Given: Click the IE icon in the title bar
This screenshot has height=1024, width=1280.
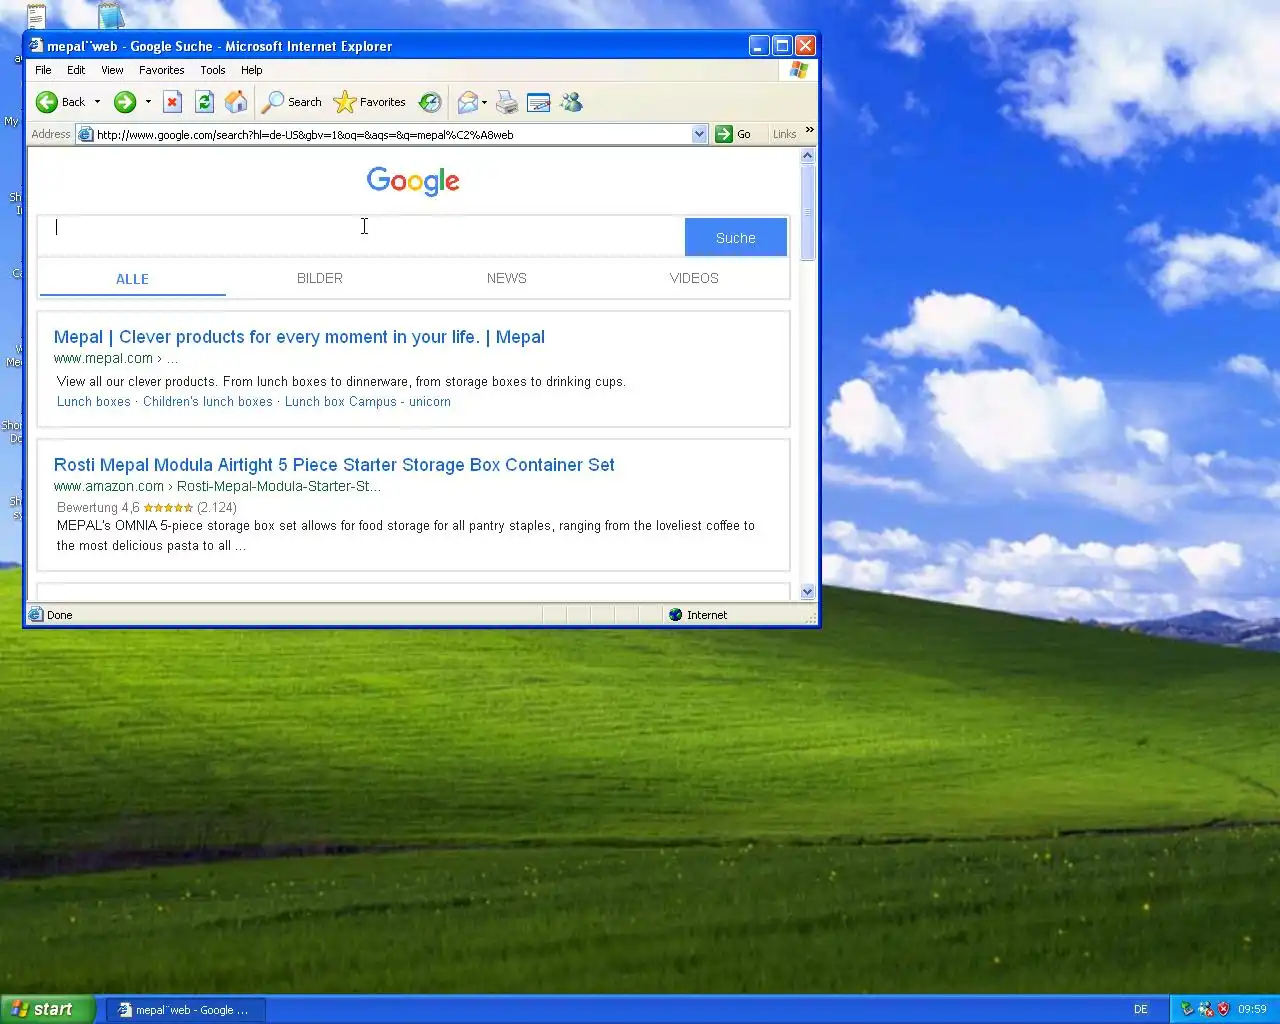Looking at the screenshot, I should (36, 45).
